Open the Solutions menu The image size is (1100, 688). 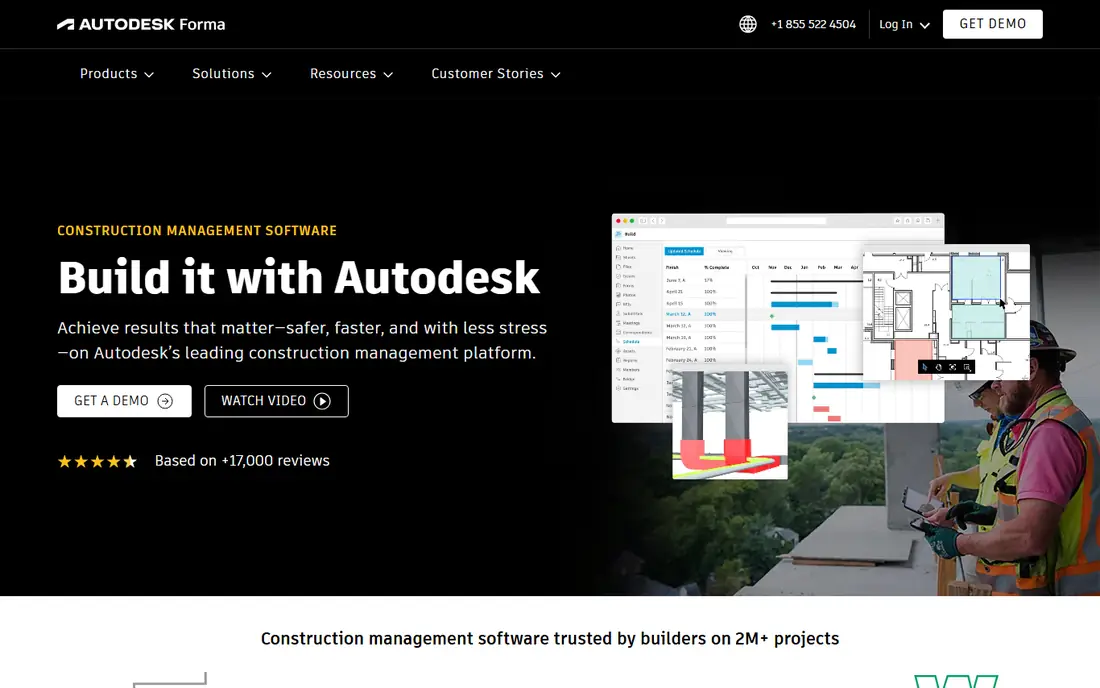tap(232, 74)
